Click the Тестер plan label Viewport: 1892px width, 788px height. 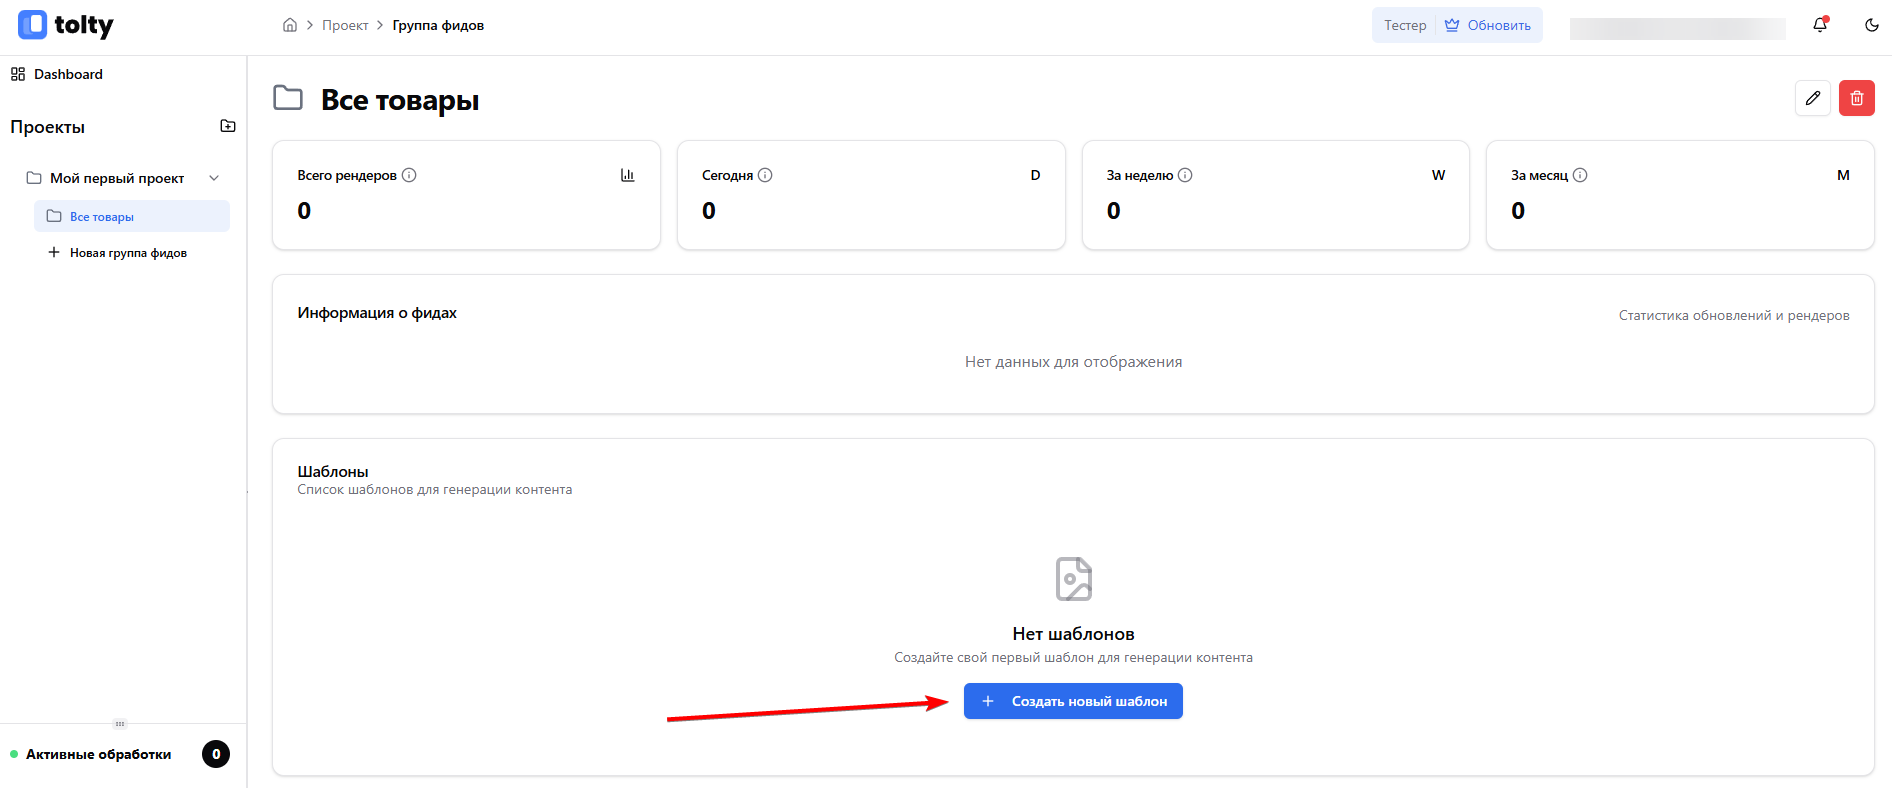(x=1405, y=25)
